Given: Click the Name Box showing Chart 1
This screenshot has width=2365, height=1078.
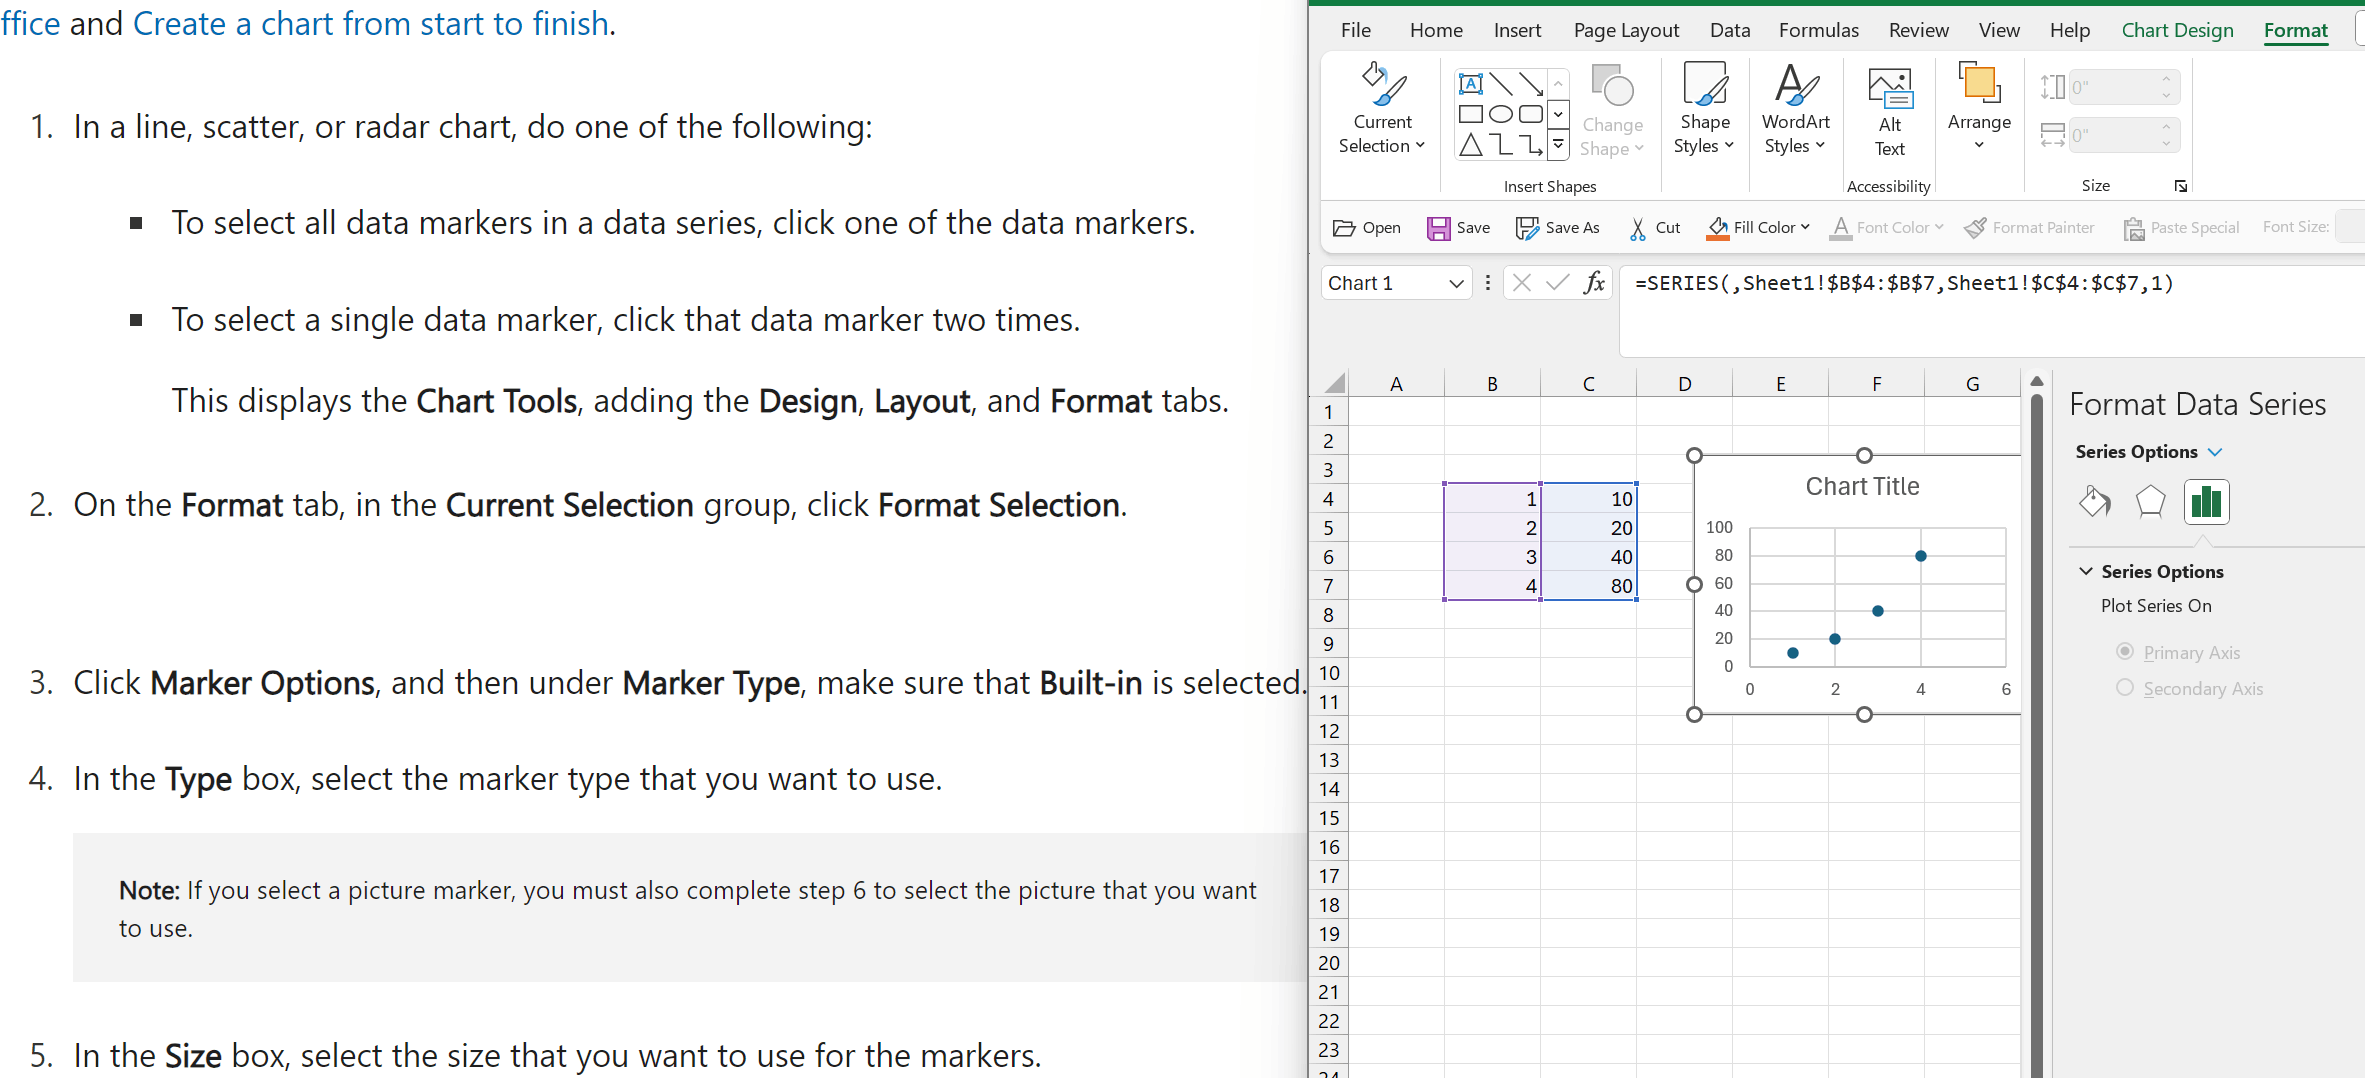Looking at the screenshot, I should point(1385,283).
